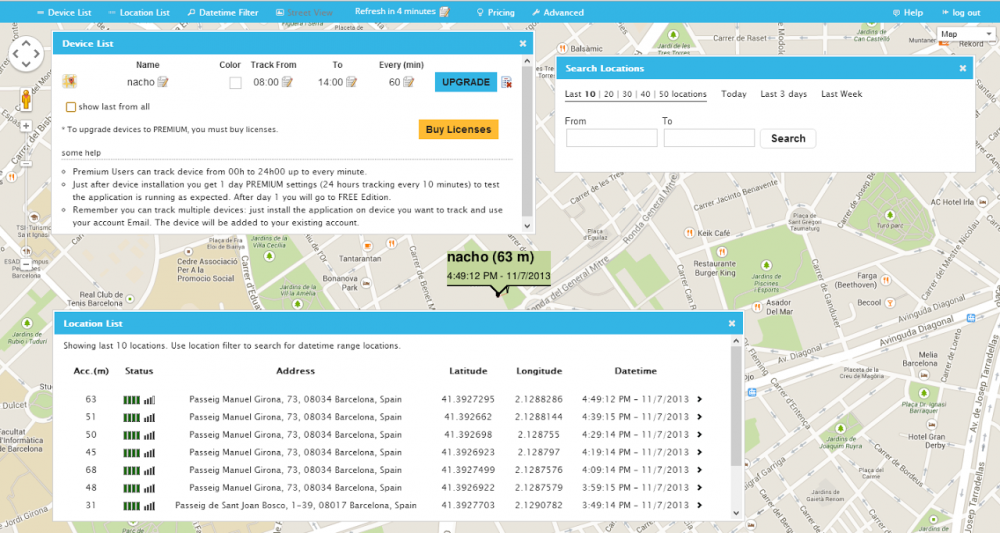Click the Balsamic restaurant map icon
Viewport: 1000px width, 533px height.
562,48
